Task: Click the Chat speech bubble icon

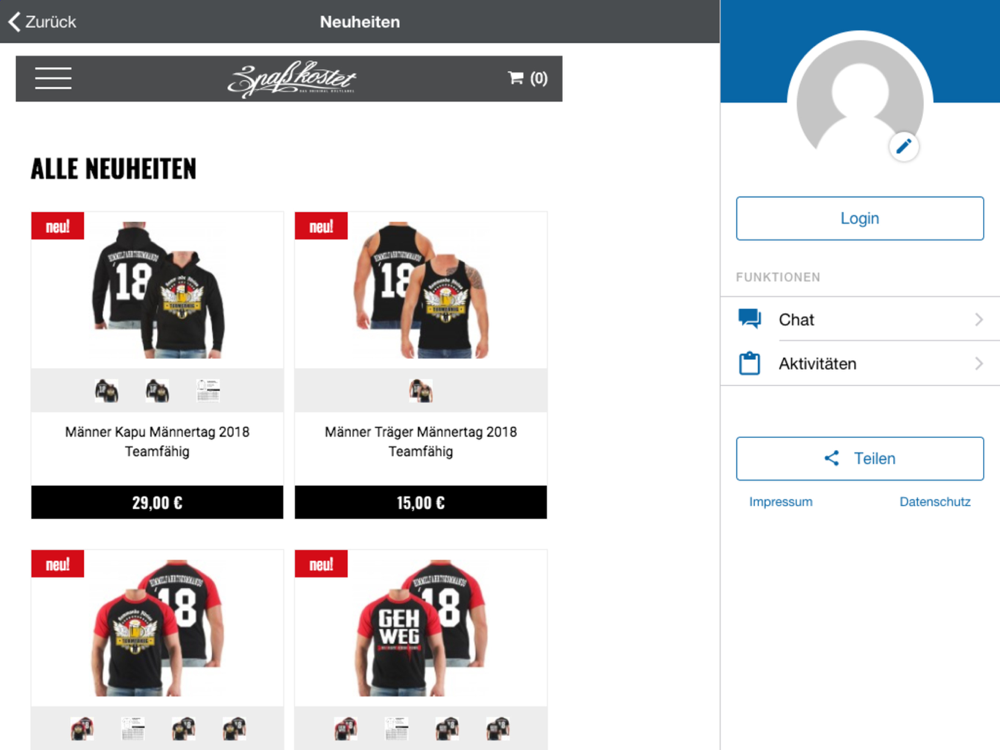Action: (749, 318)
